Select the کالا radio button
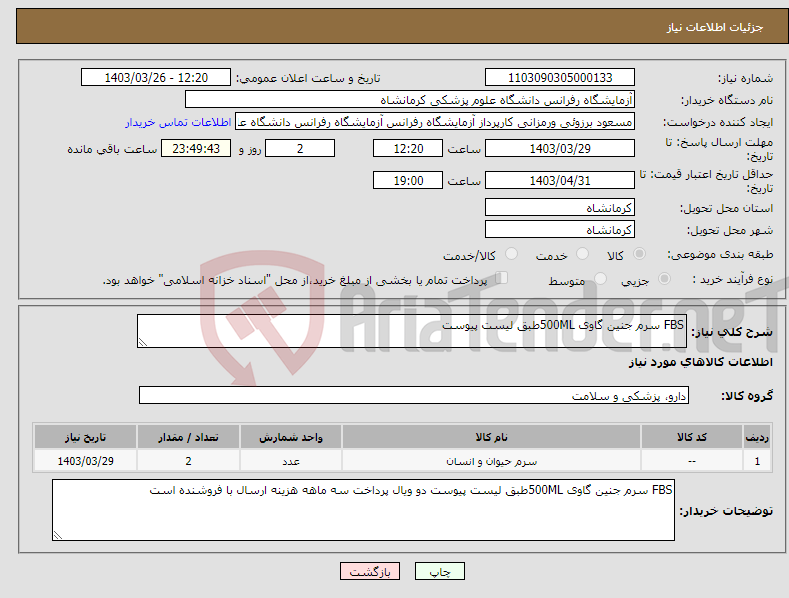 tap(639, 254)
